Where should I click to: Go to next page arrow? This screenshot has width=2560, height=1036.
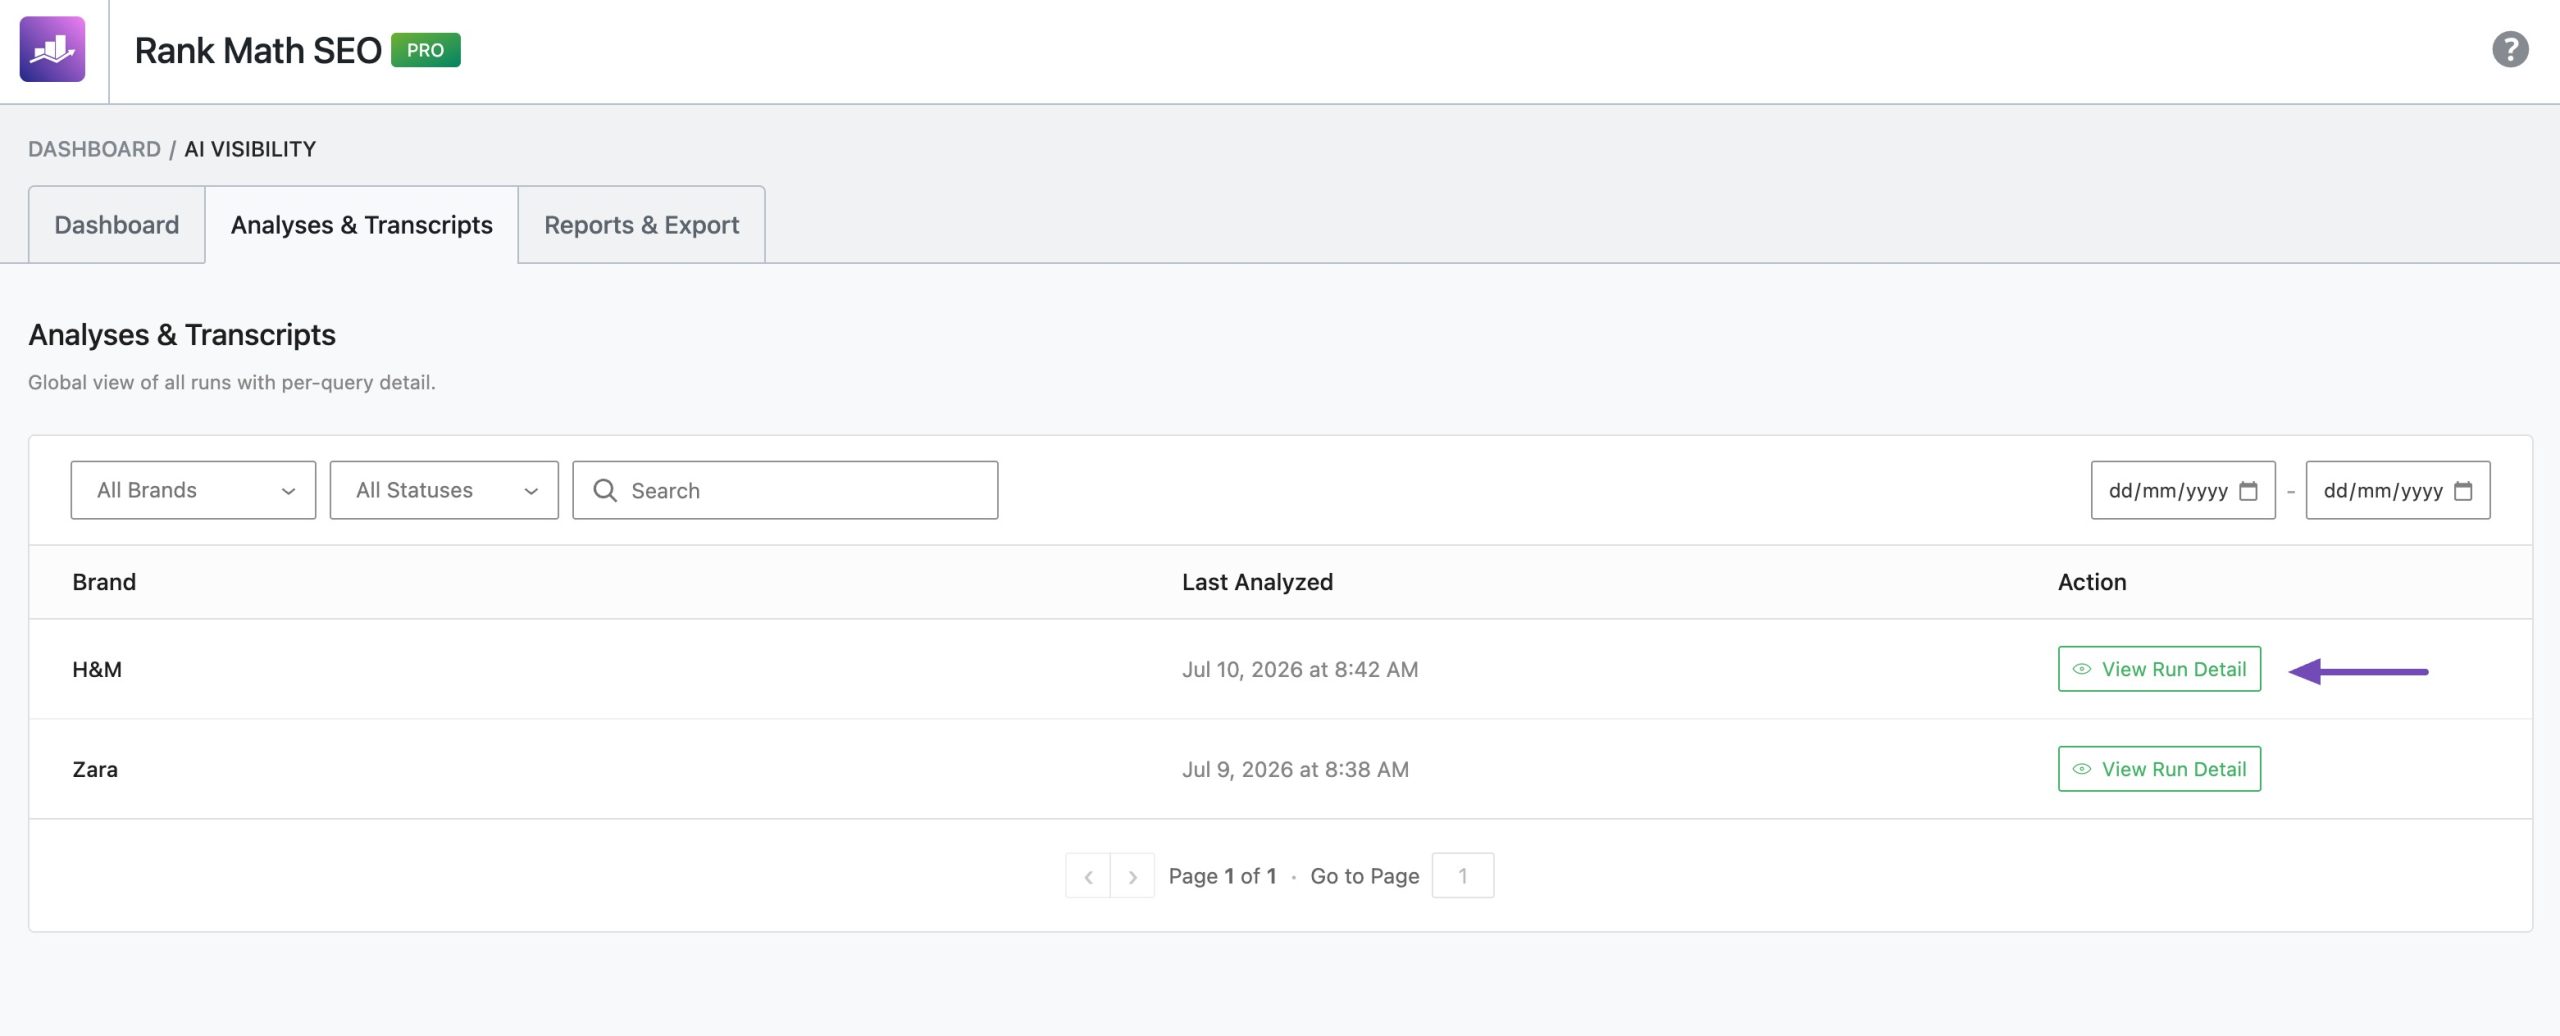pos(1133,876)
